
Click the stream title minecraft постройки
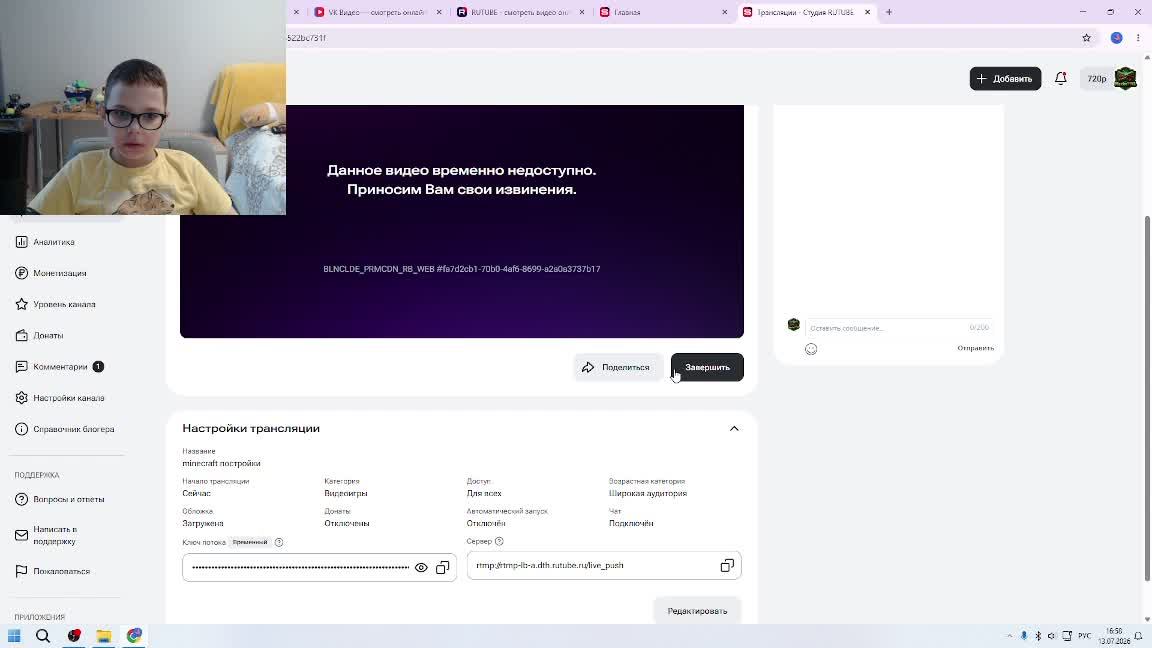tap(221, 464)
